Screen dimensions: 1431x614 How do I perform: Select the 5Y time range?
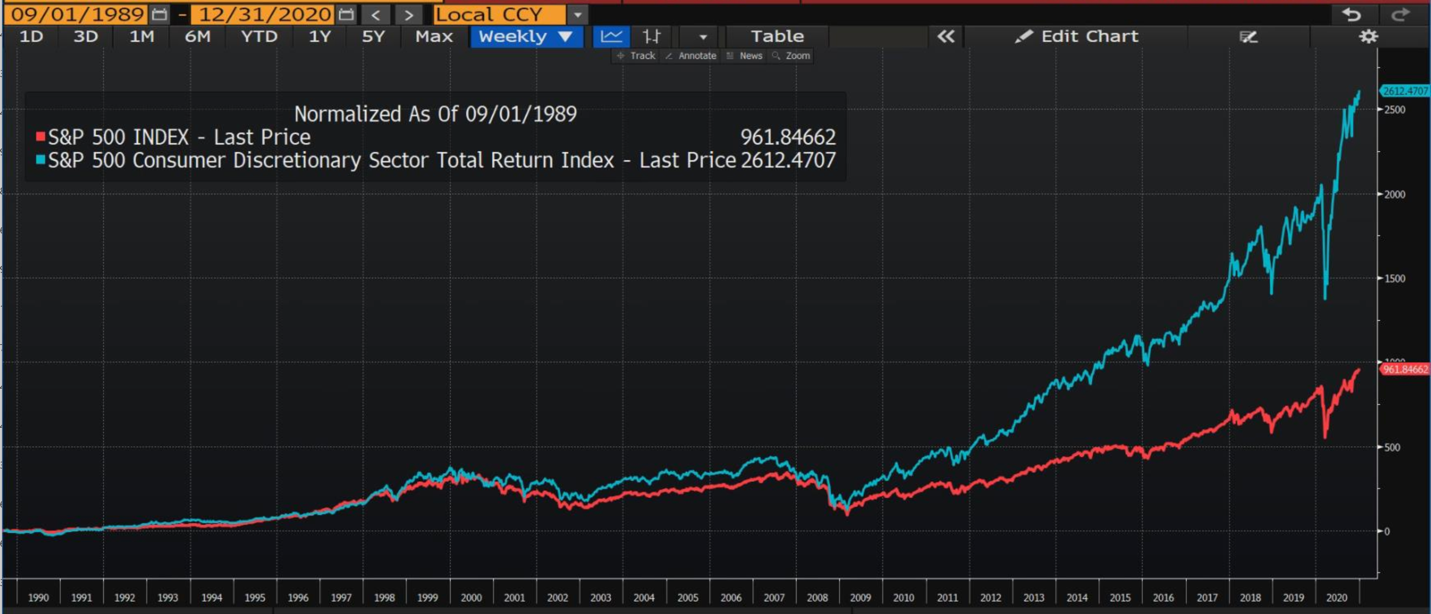(x=373, y=37)
